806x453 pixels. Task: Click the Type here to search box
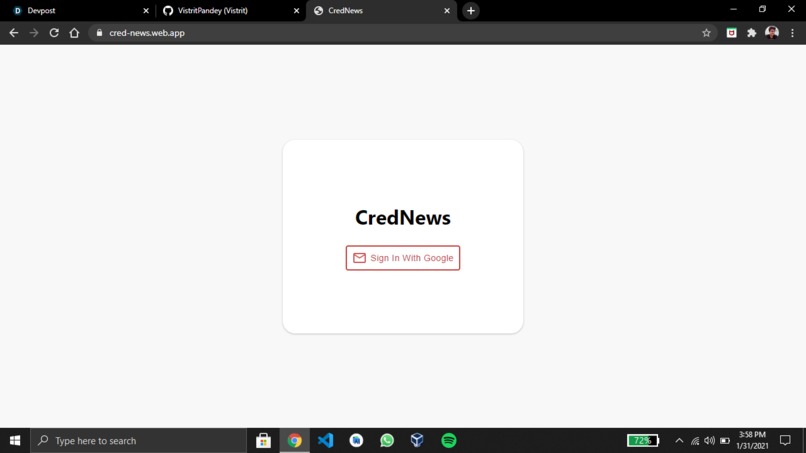click(139, 441)
